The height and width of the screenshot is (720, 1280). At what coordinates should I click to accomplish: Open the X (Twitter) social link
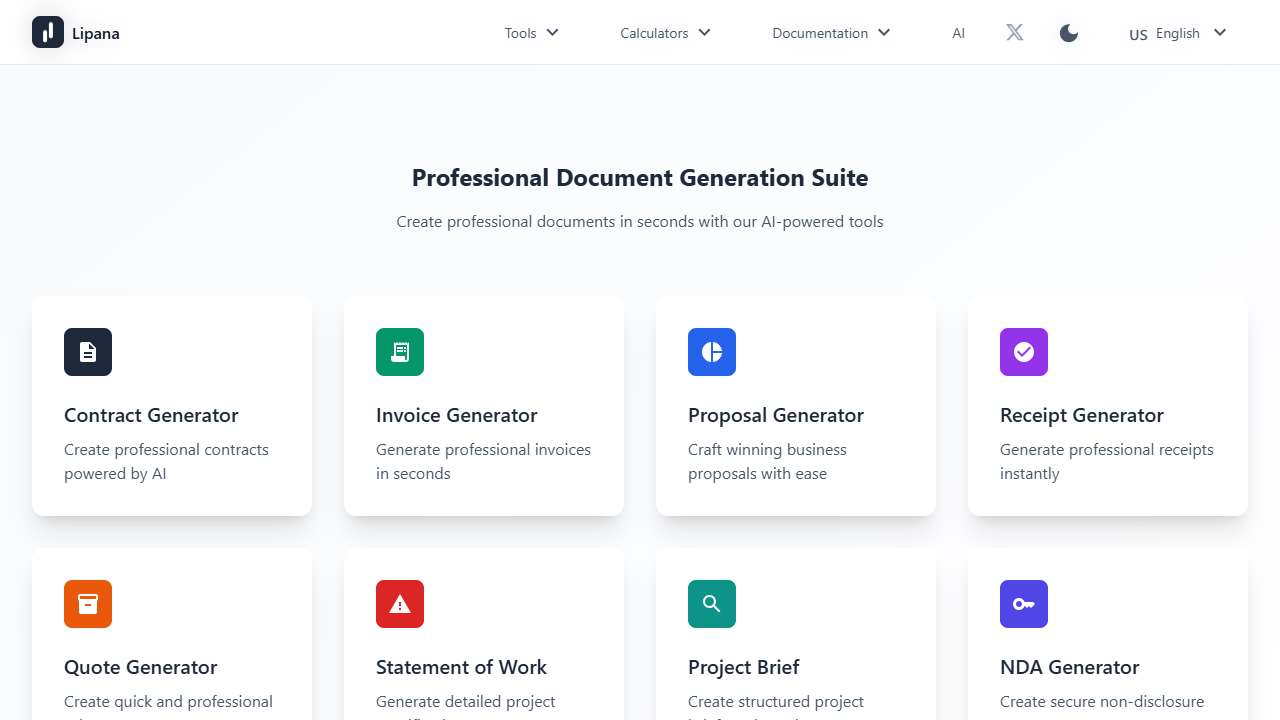(x=1014, y=33)
